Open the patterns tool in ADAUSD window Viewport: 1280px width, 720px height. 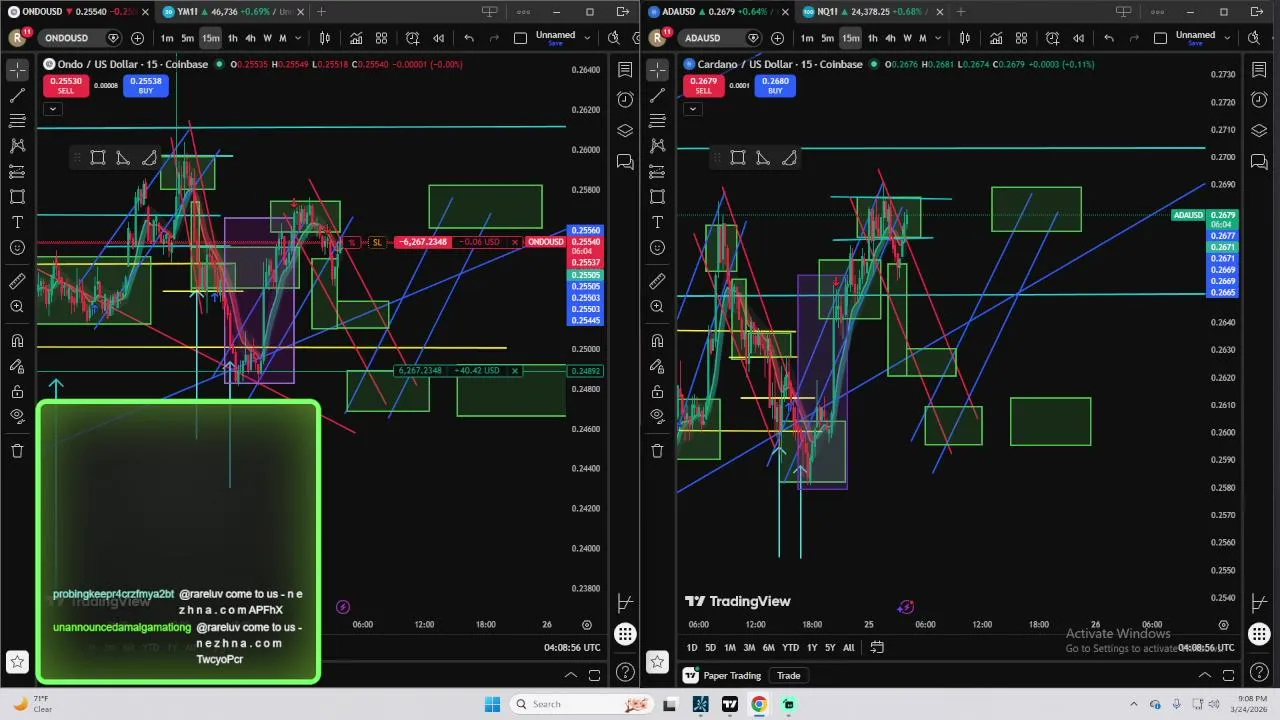[x=657, y=146]
